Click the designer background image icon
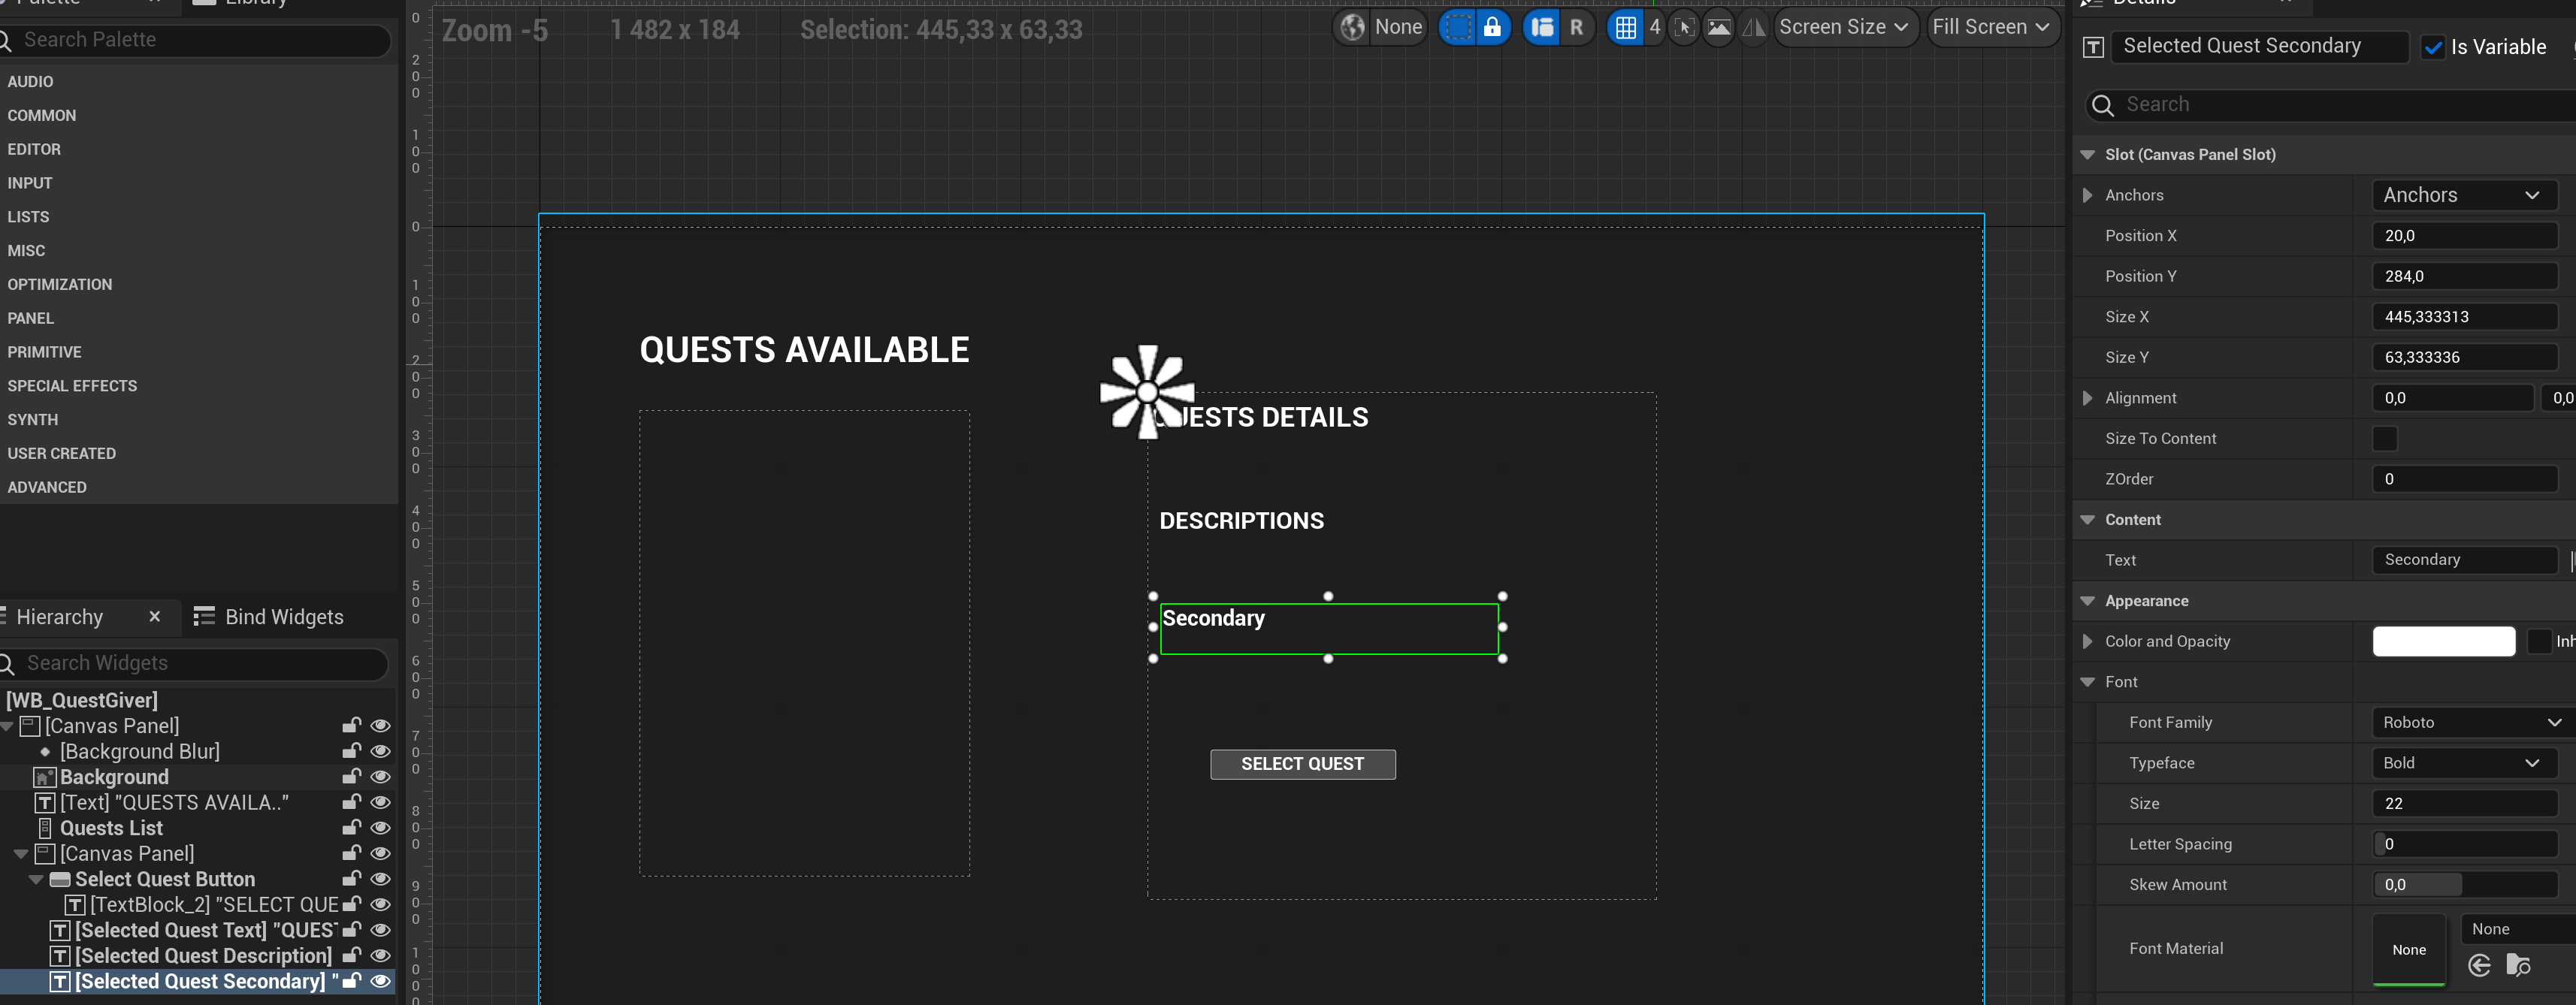The width and height of the screenshot is (2576, 1005). tap(1718, 27)
